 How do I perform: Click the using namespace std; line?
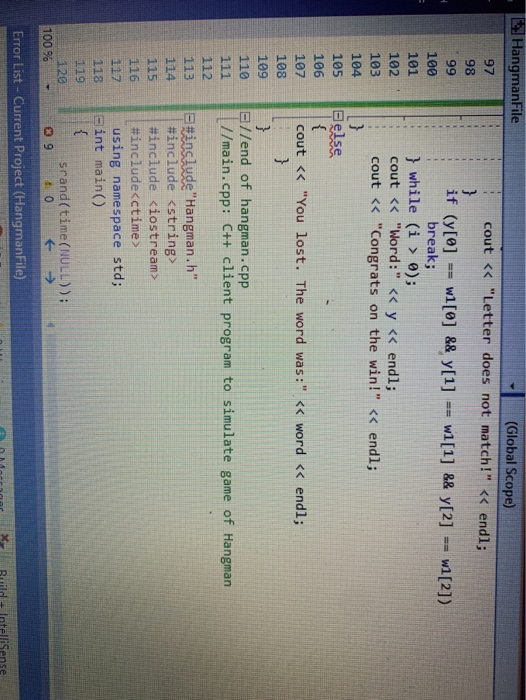point(117,208)
